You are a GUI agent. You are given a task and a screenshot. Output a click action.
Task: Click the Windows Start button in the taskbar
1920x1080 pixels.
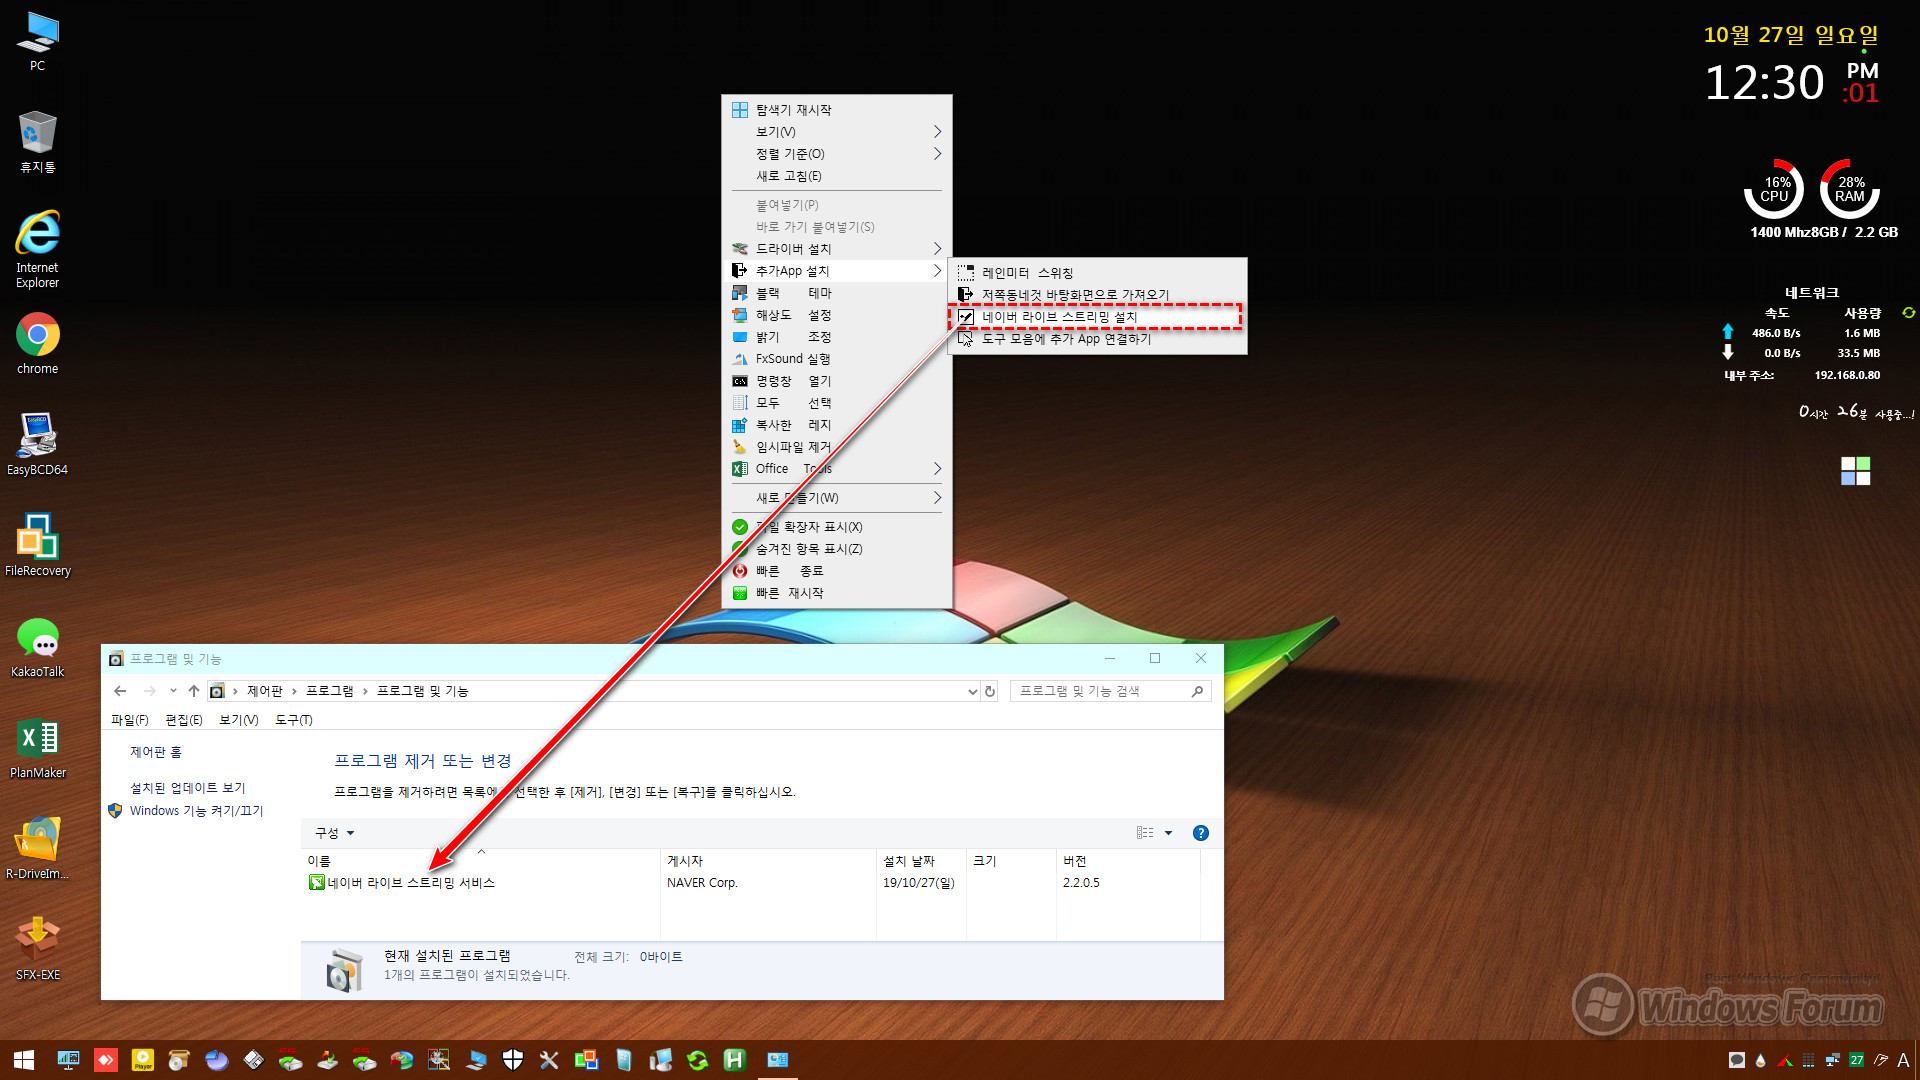24,1060
